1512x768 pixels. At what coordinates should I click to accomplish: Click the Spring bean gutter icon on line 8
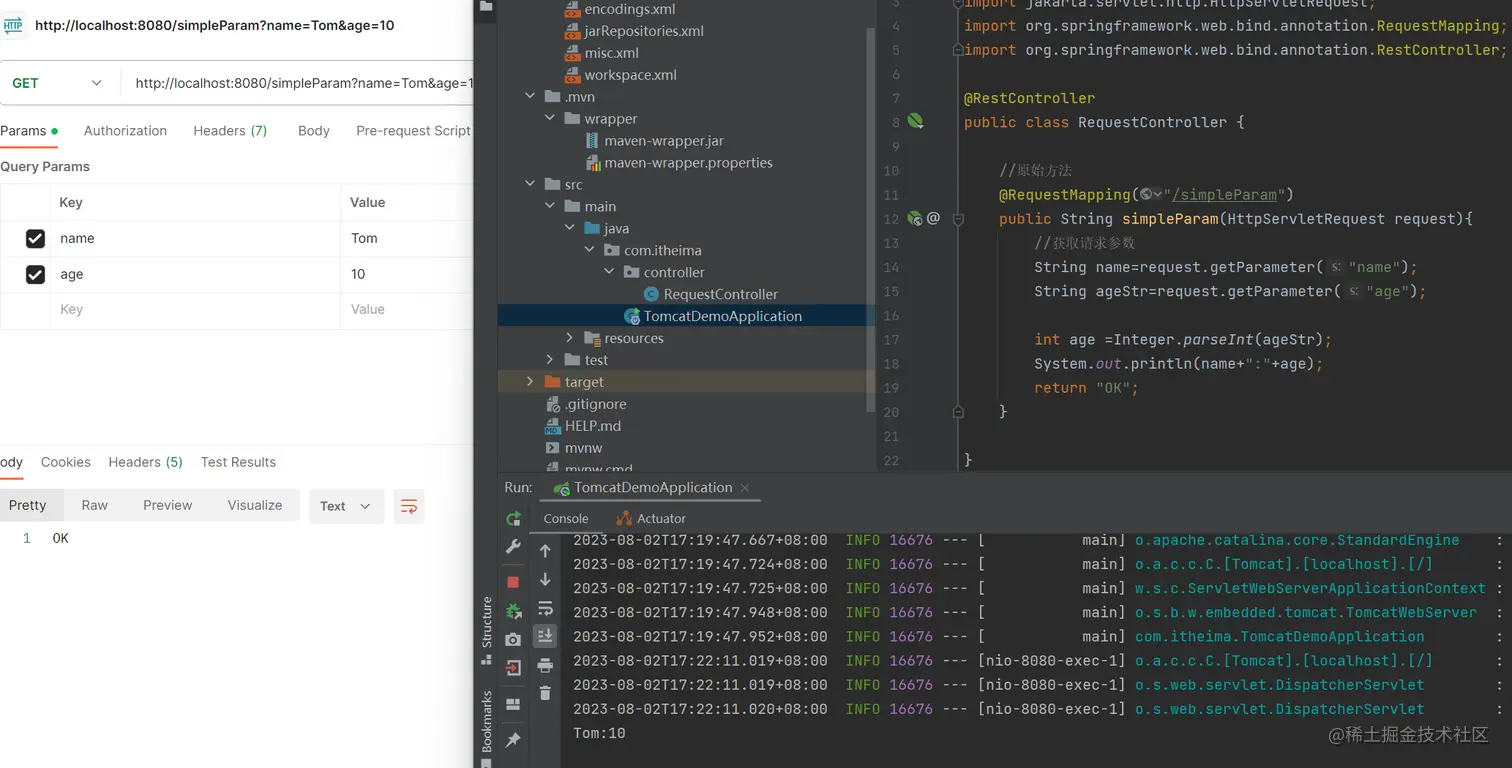(915, 121)
